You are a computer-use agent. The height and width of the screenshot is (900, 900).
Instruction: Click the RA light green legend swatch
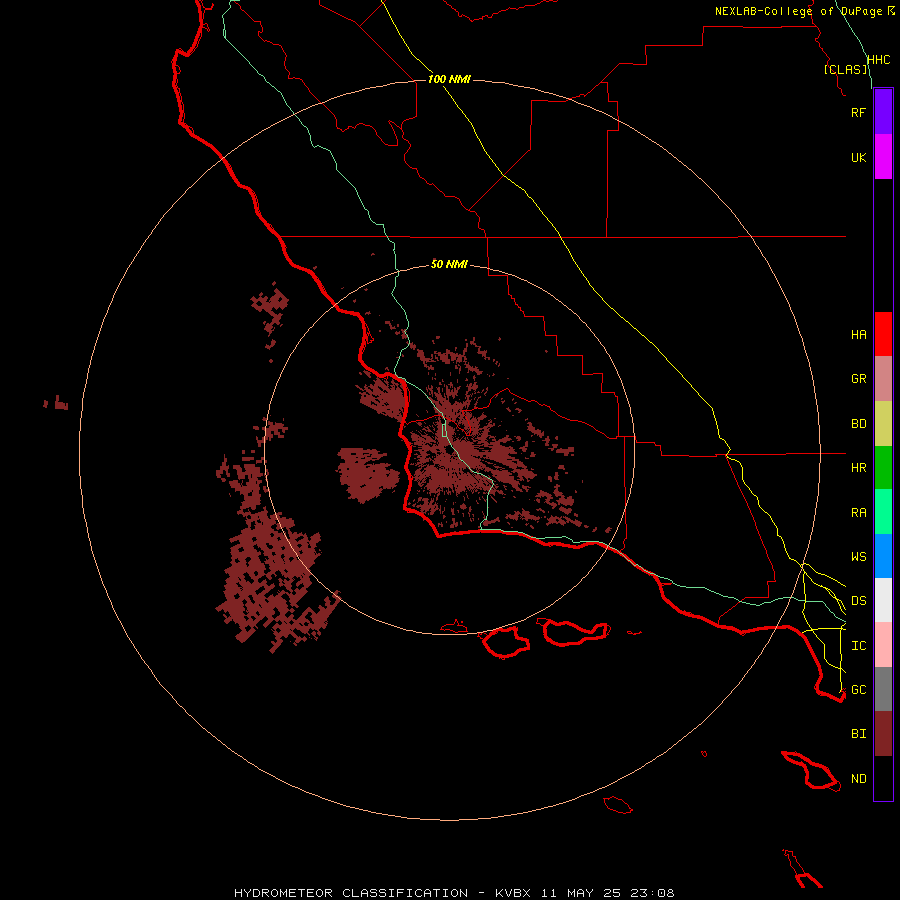pos(883,512)
